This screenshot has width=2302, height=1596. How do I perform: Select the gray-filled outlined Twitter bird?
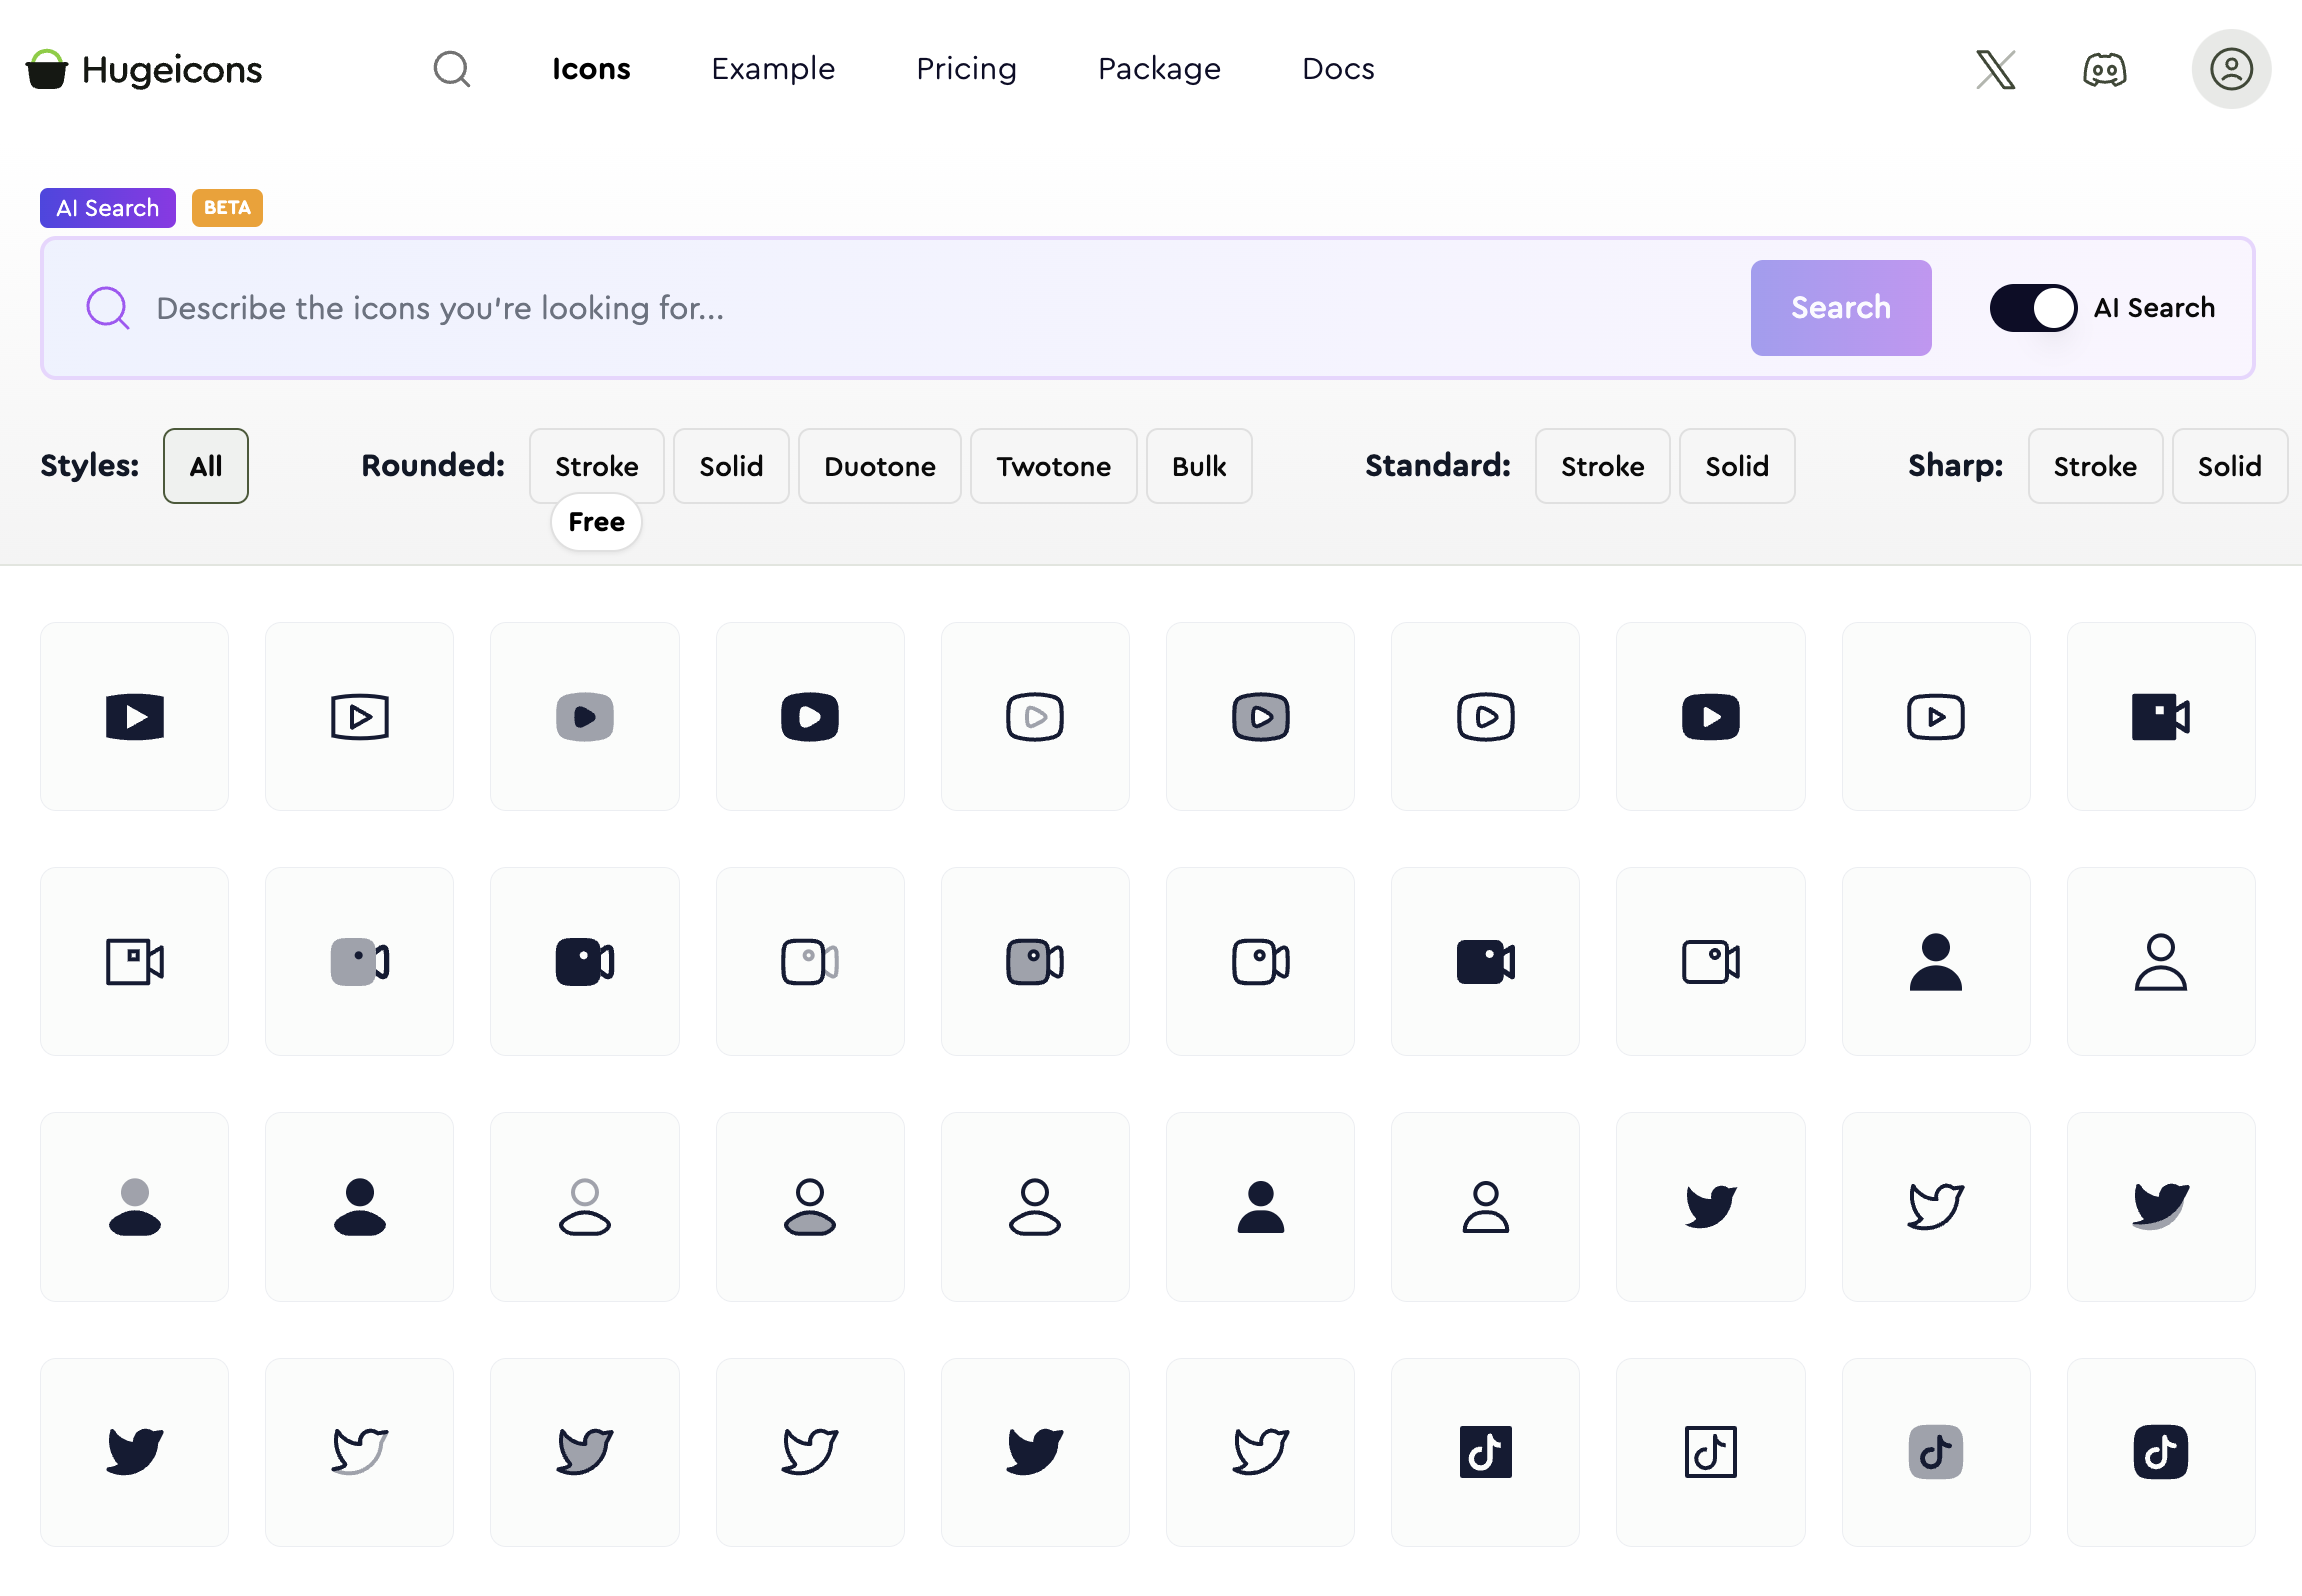[x=585, y=1452]
